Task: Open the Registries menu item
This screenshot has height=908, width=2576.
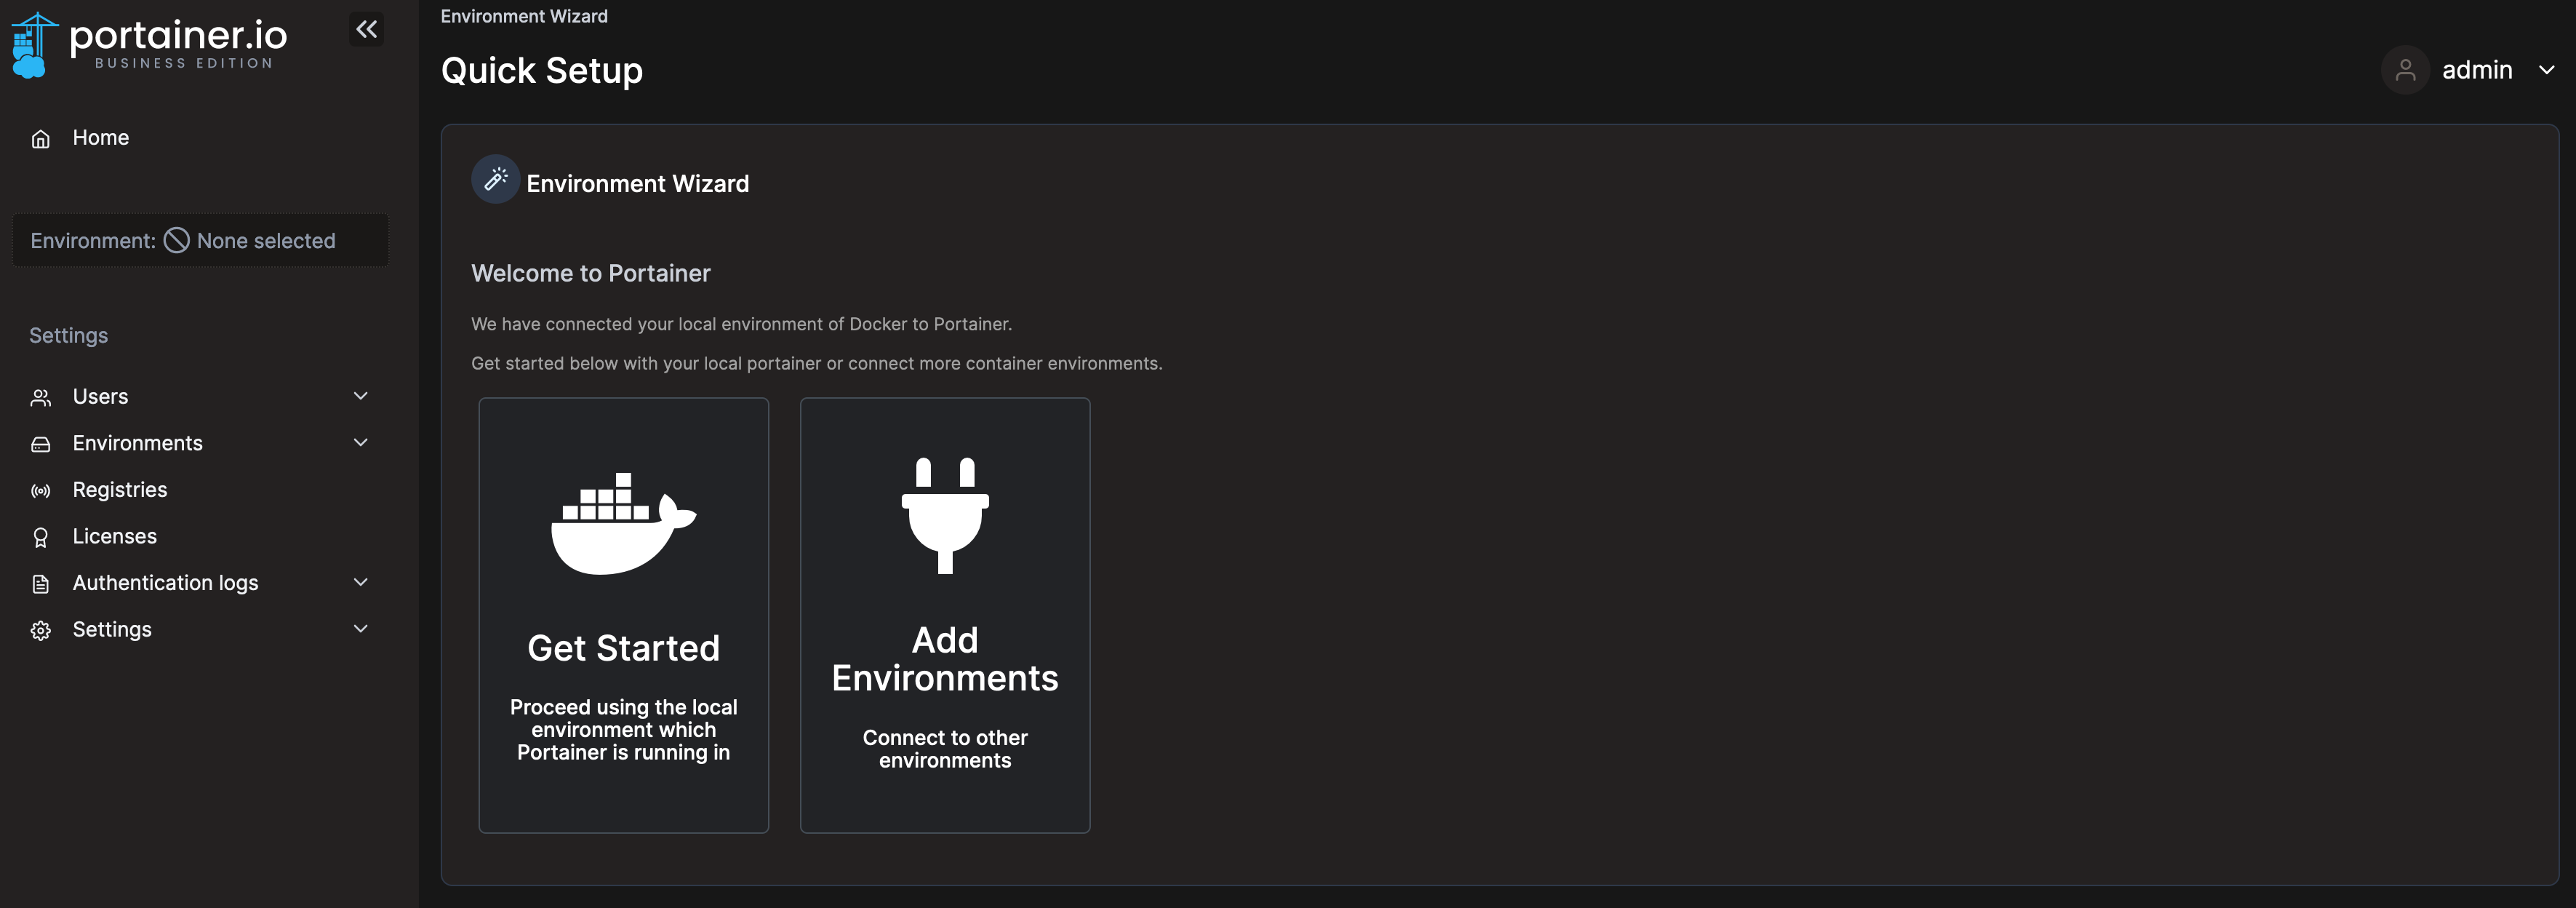Action: tap(120, 490)
